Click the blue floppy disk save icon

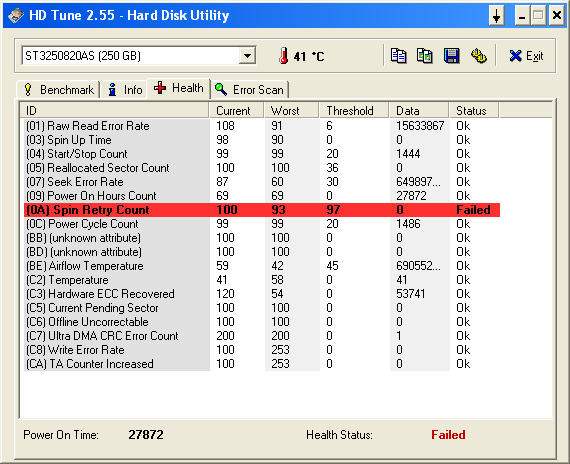click(x=451, y=56)
